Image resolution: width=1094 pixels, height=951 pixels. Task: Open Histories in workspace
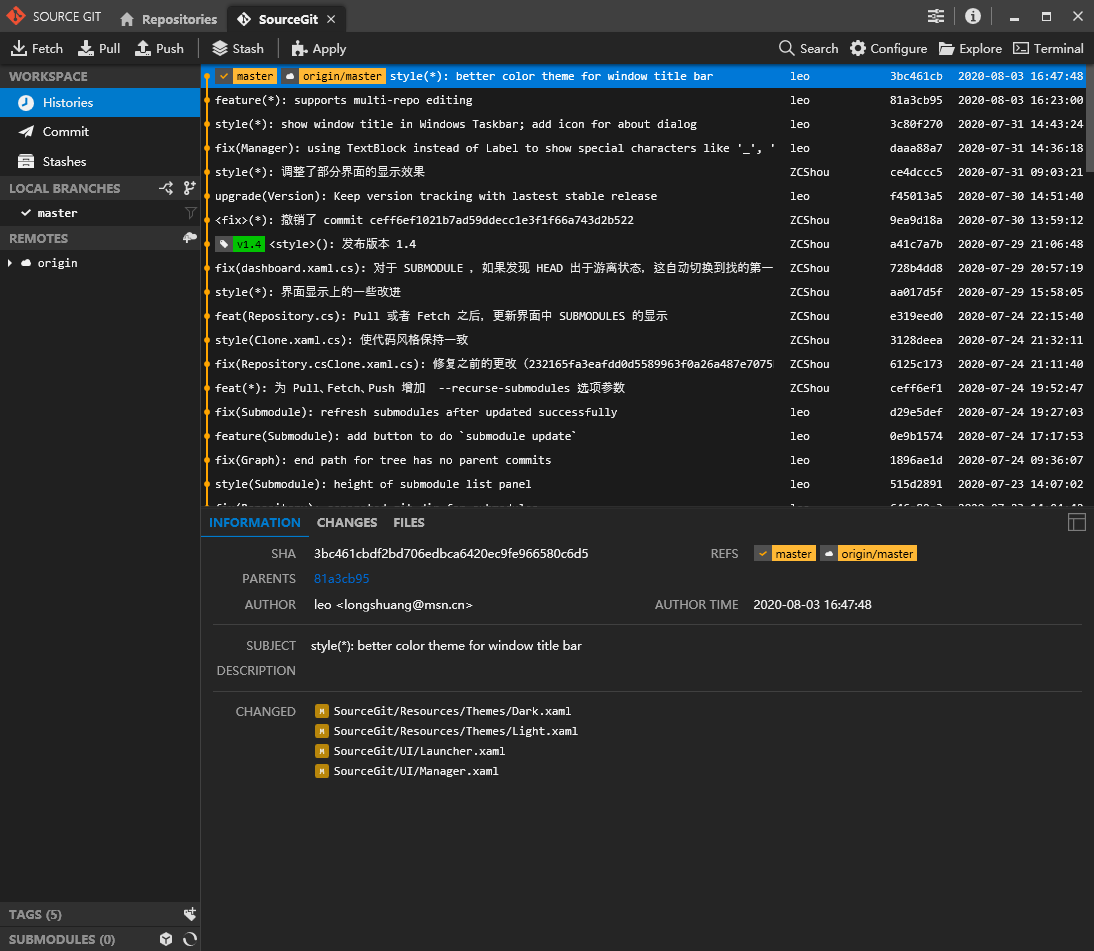(x=100, y=103)
